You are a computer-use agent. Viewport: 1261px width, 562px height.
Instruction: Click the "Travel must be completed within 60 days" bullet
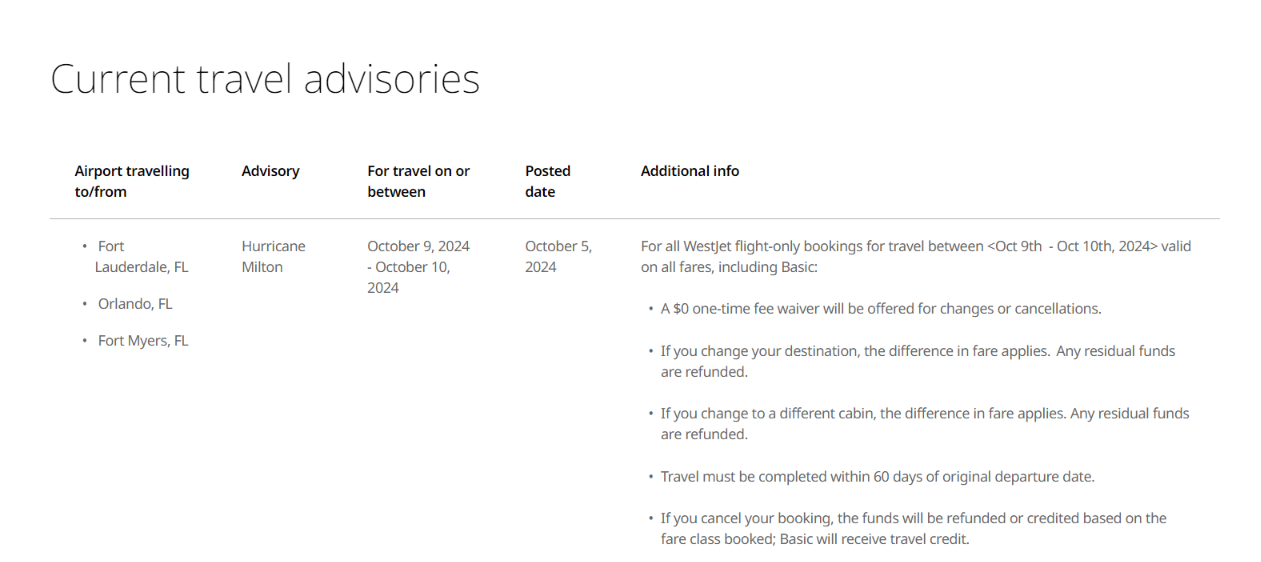click(x=877, y=477)
